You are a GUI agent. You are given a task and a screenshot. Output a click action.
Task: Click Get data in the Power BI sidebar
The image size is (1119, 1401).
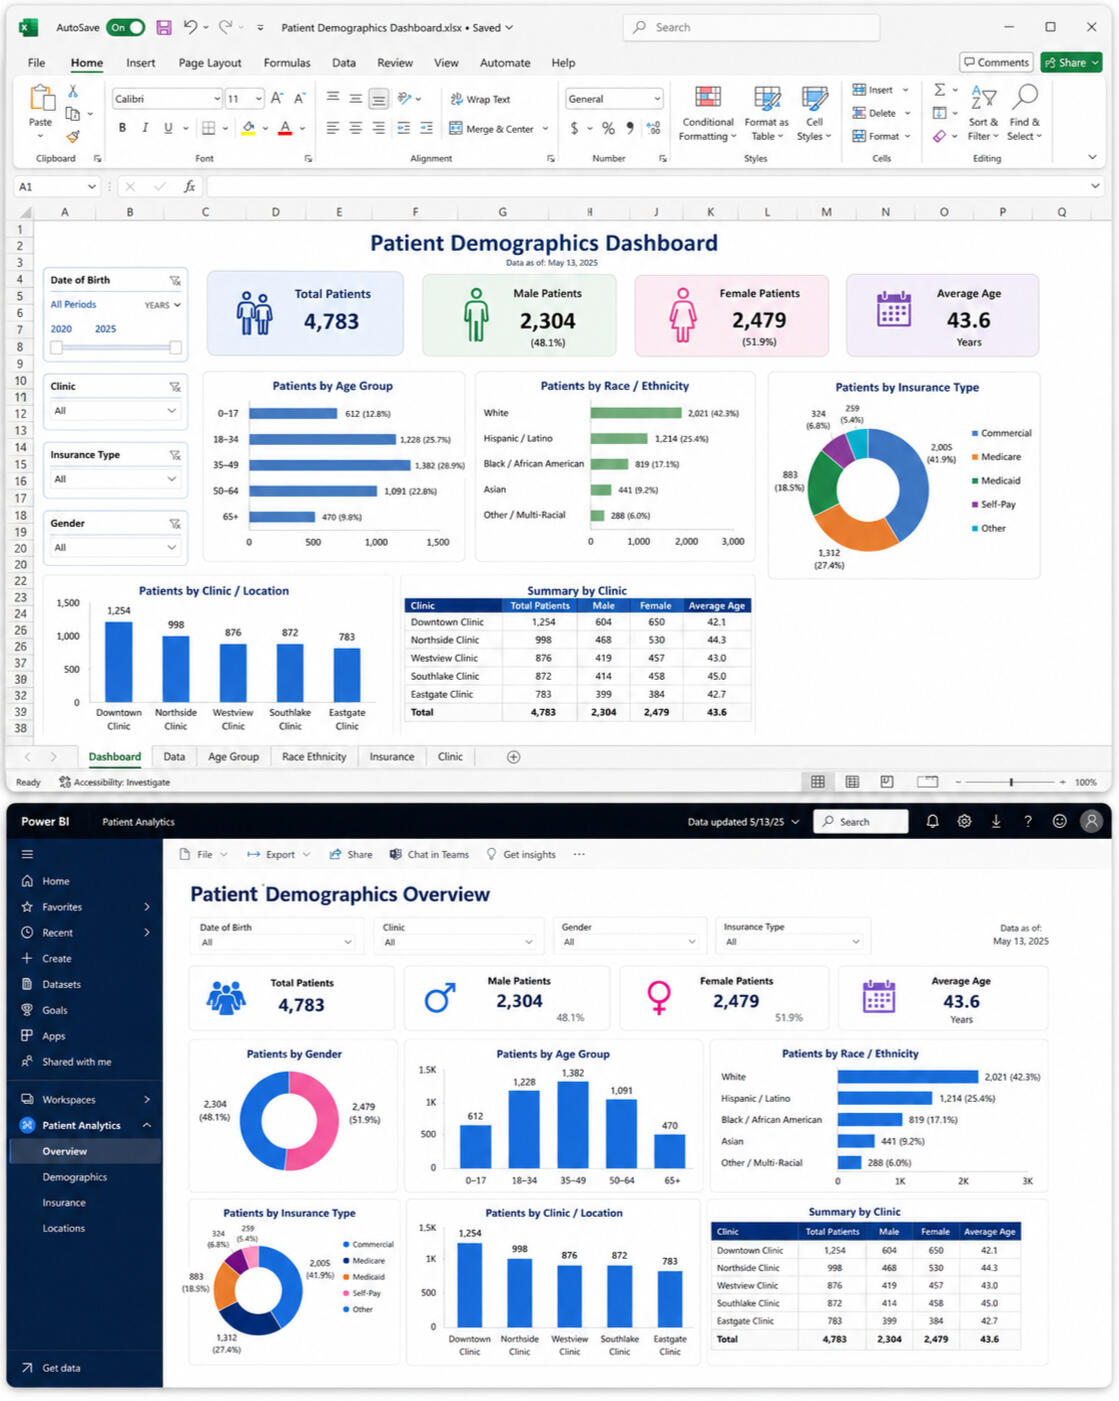tap(61, 1368)
